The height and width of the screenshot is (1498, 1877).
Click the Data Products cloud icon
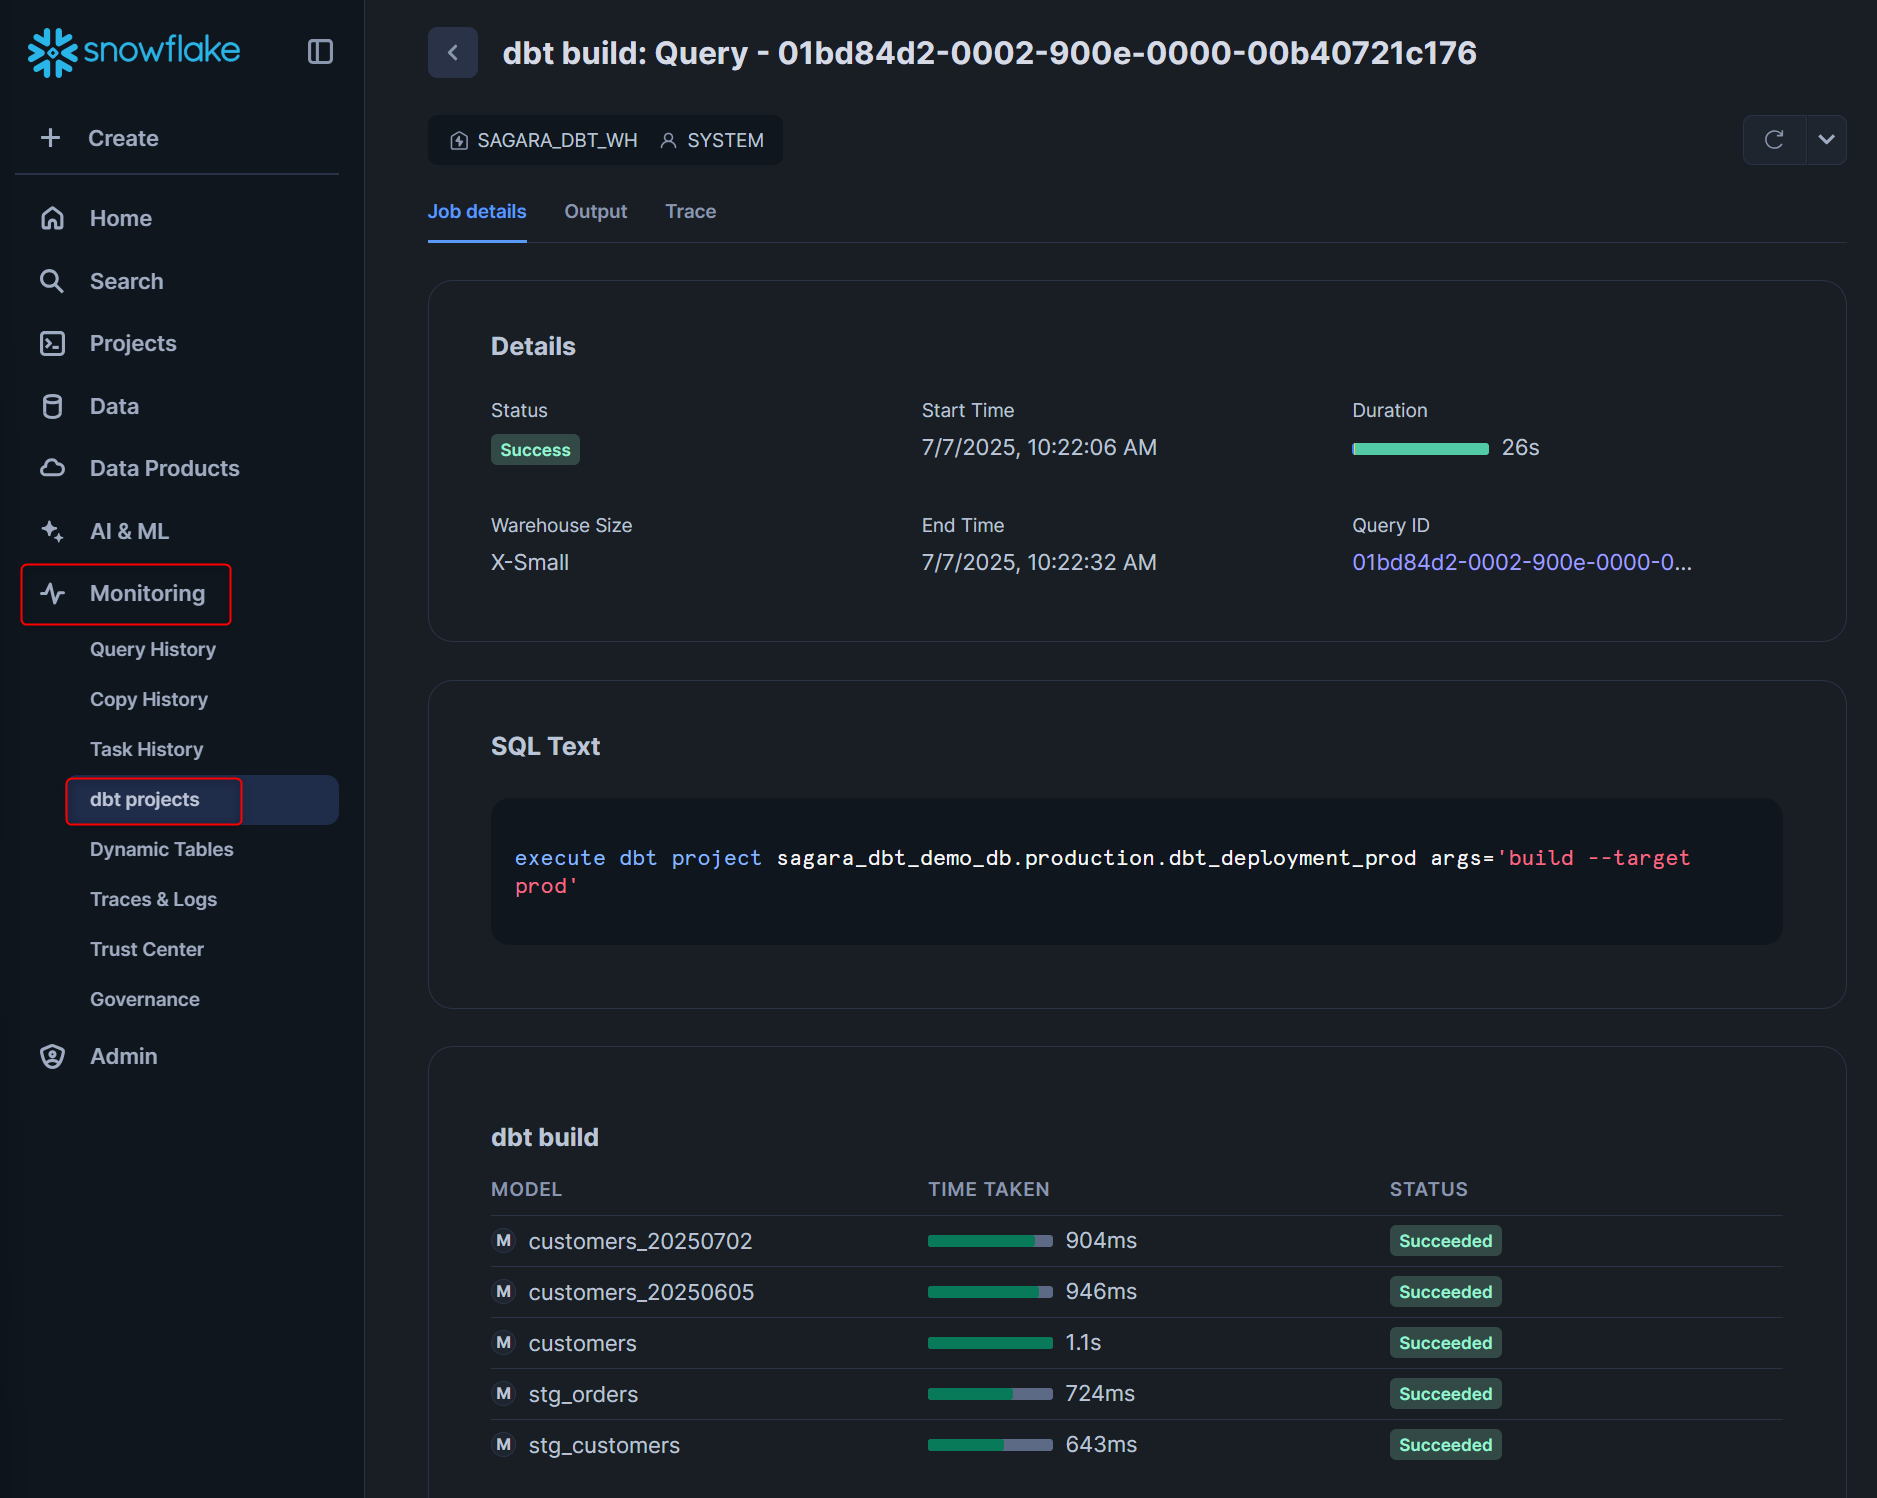tap(52, 468)
